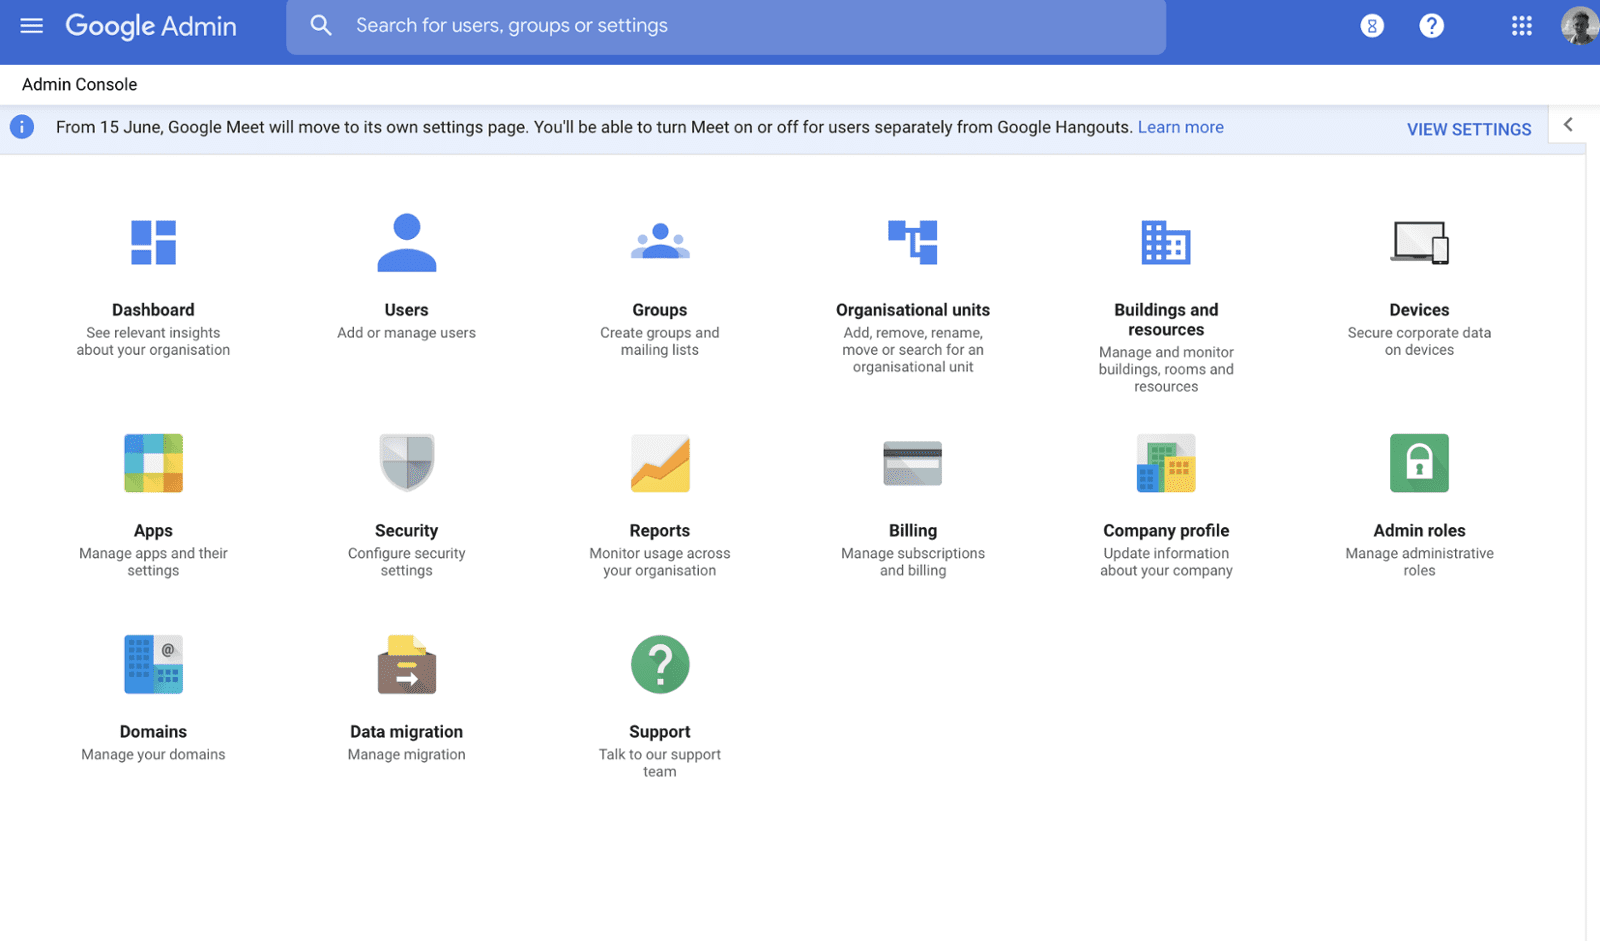
Task: Click the Reports title text
Action: (660, 531)
